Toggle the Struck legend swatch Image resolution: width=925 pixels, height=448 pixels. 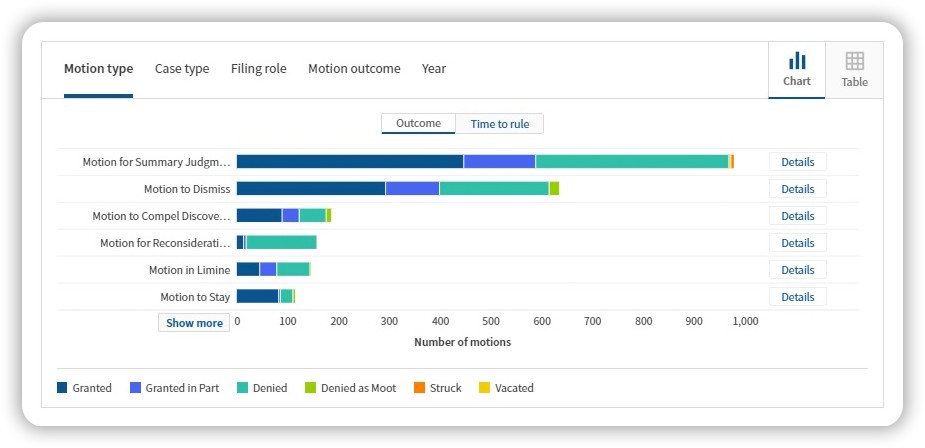pos(419,388)
